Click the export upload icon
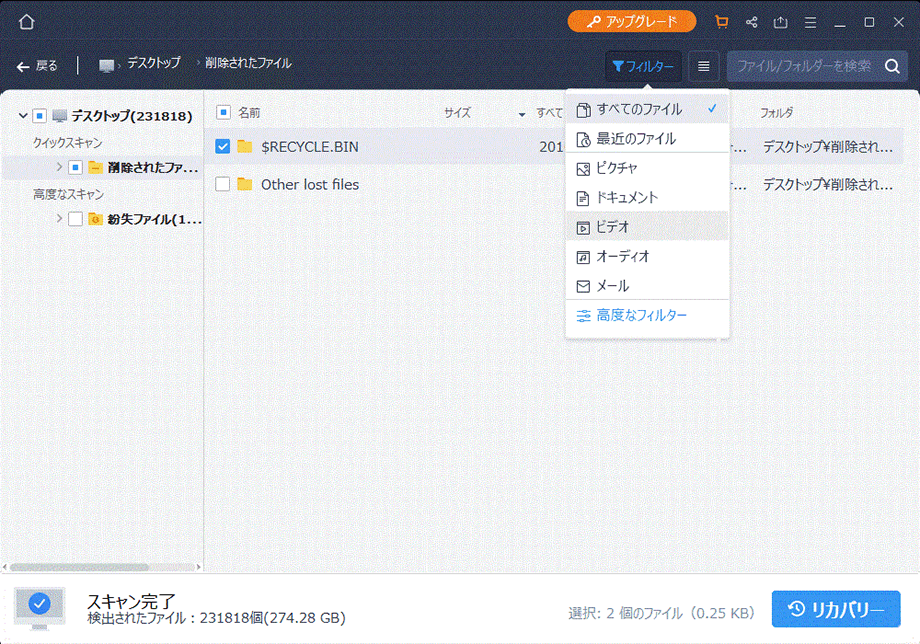 780,22
